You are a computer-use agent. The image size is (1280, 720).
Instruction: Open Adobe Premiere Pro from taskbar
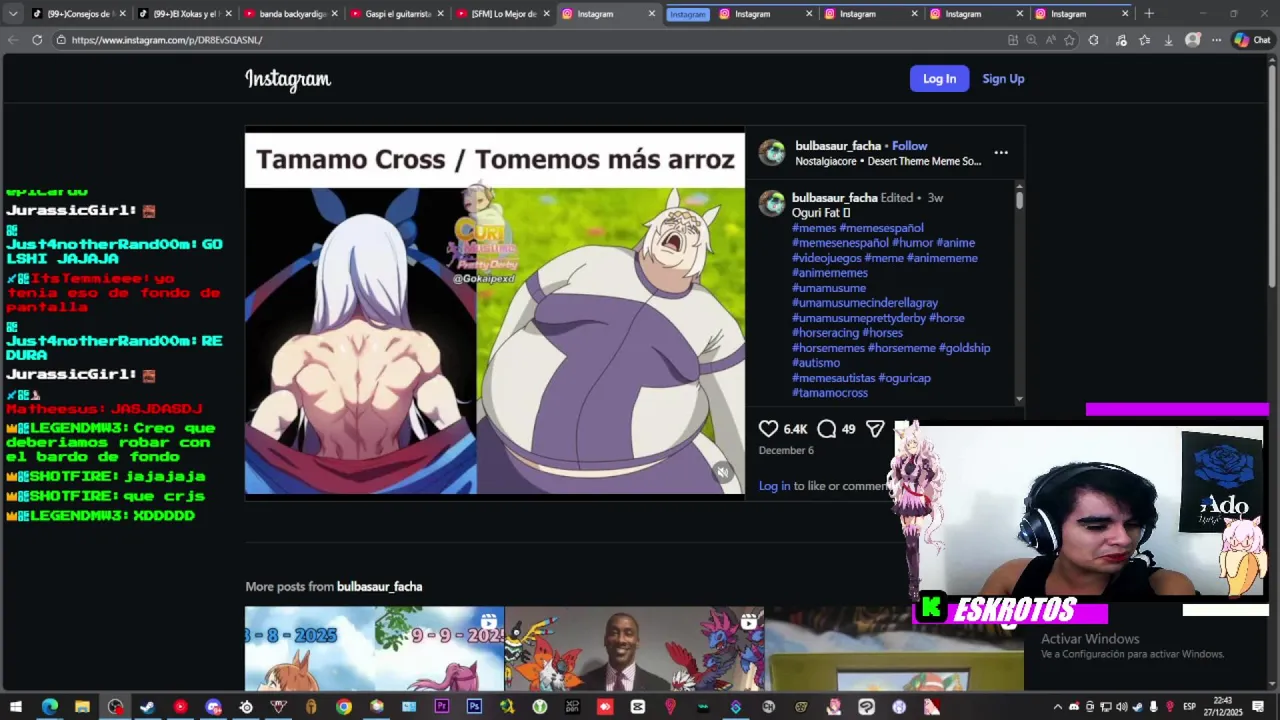pos(442,707)
